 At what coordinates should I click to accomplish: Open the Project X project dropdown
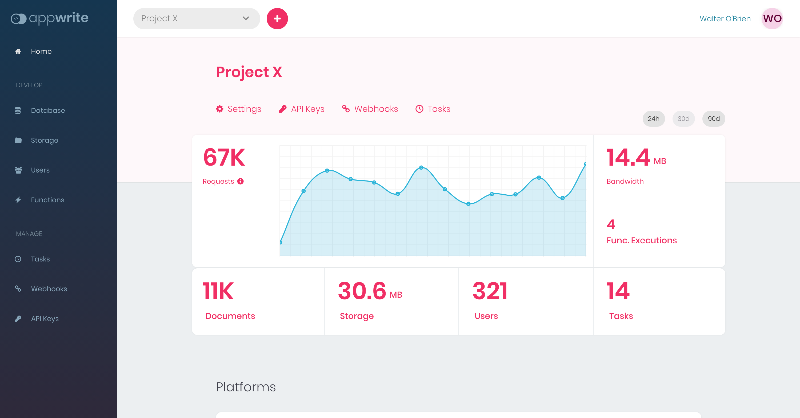pos(196,18)
